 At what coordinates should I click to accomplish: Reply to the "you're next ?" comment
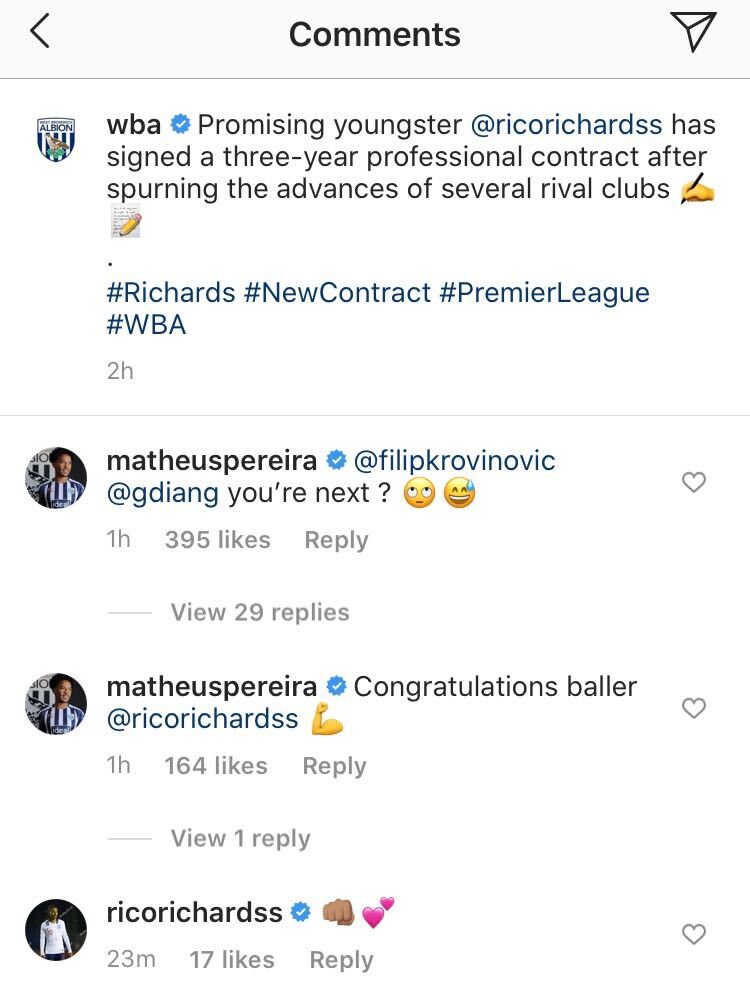click(x=336, y=540)
